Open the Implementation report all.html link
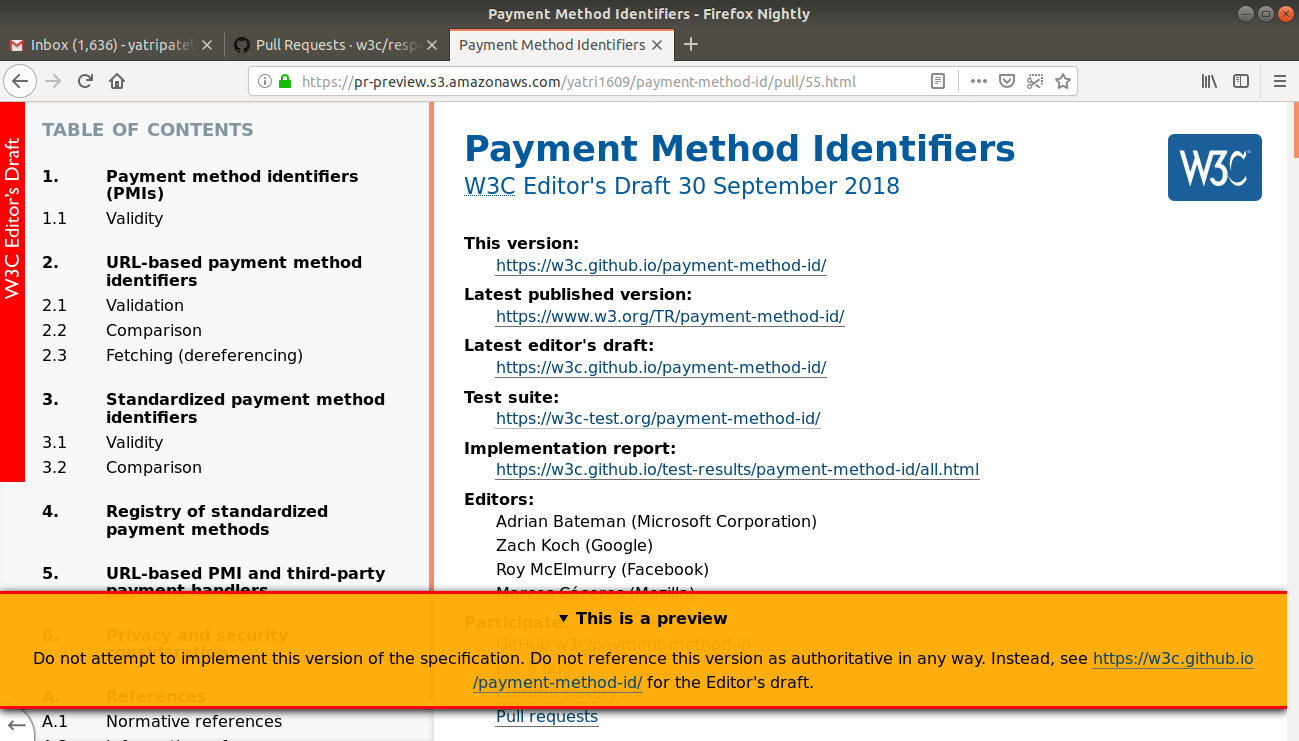Image resolution: width=1299 pixels, height=741 pixels. (737, 470)
